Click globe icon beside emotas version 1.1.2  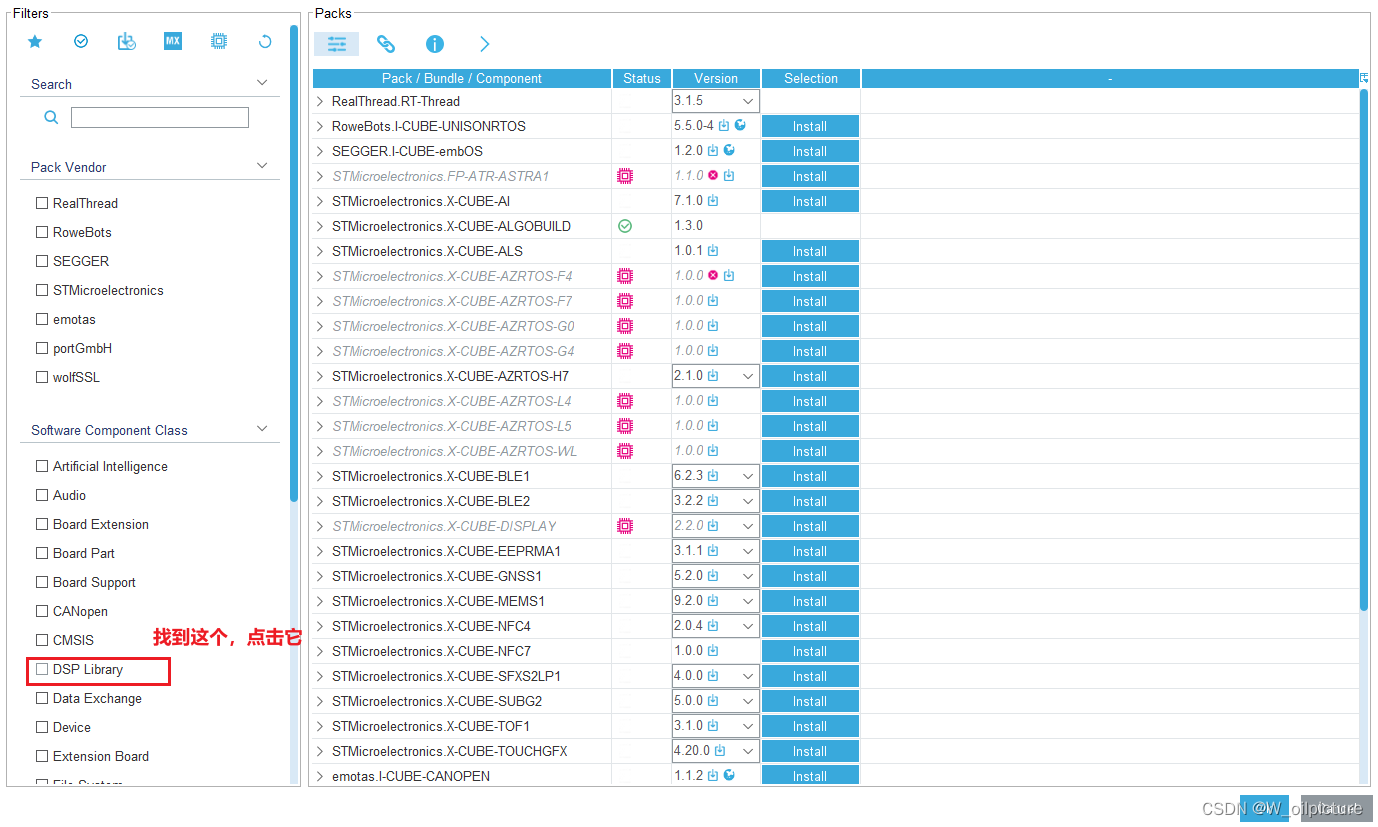pyautogui.click(x=729, y=775)
